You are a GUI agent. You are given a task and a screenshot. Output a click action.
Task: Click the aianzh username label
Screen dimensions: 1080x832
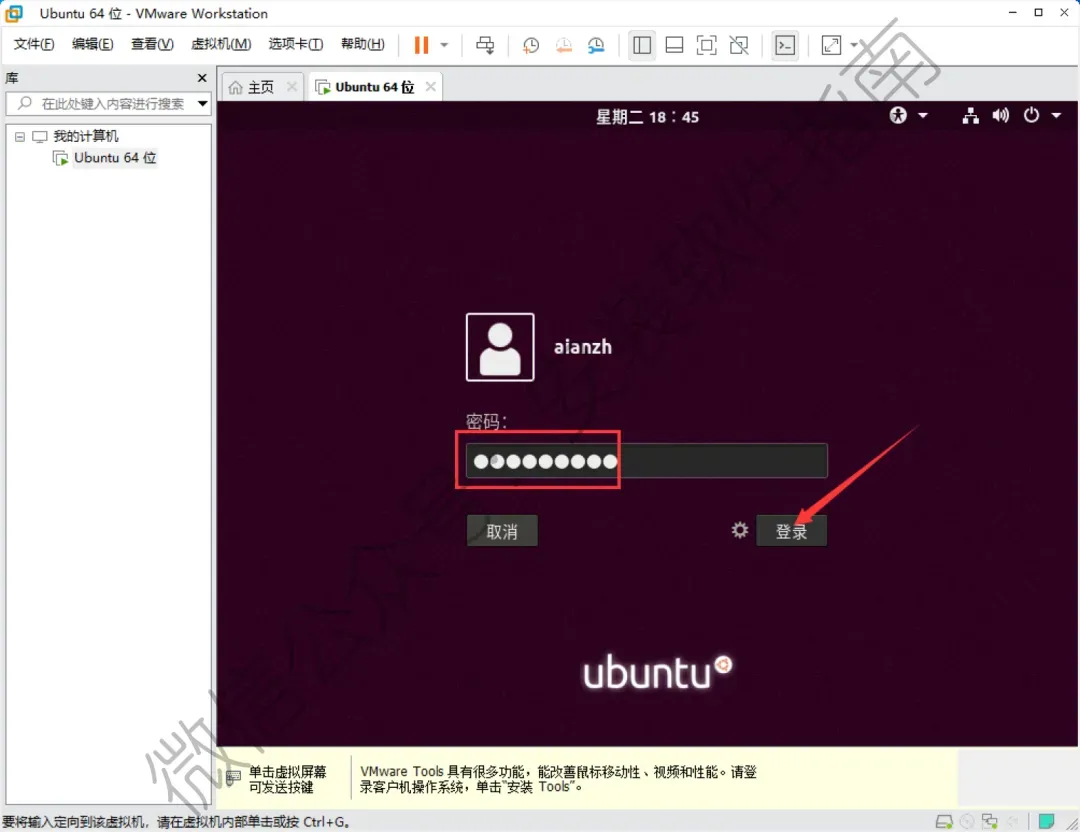(583, 346)
